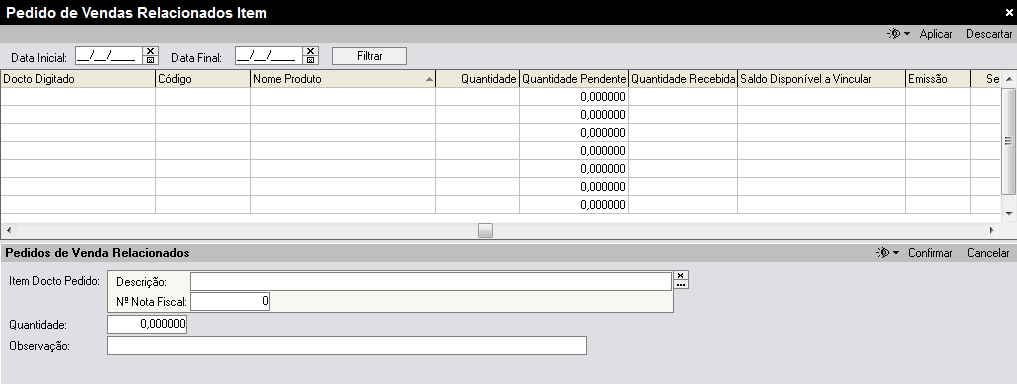Clear the Data Final date field

pos(311,51)
